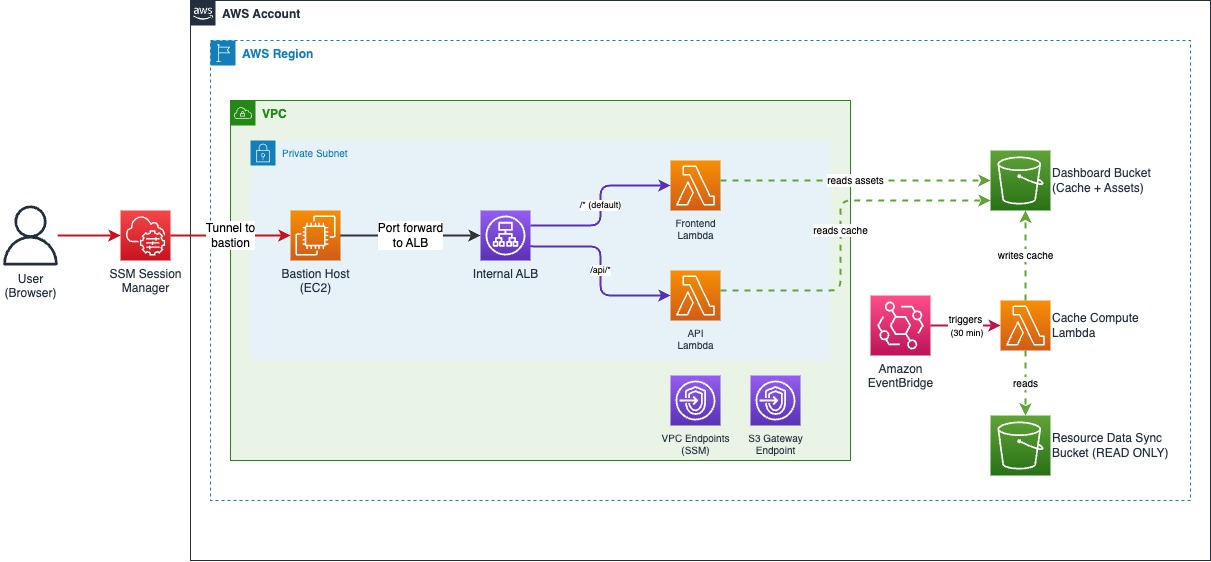Click the "Tunnel to bastion" arrow label
1211x562 pixels.
click(230, 235)
